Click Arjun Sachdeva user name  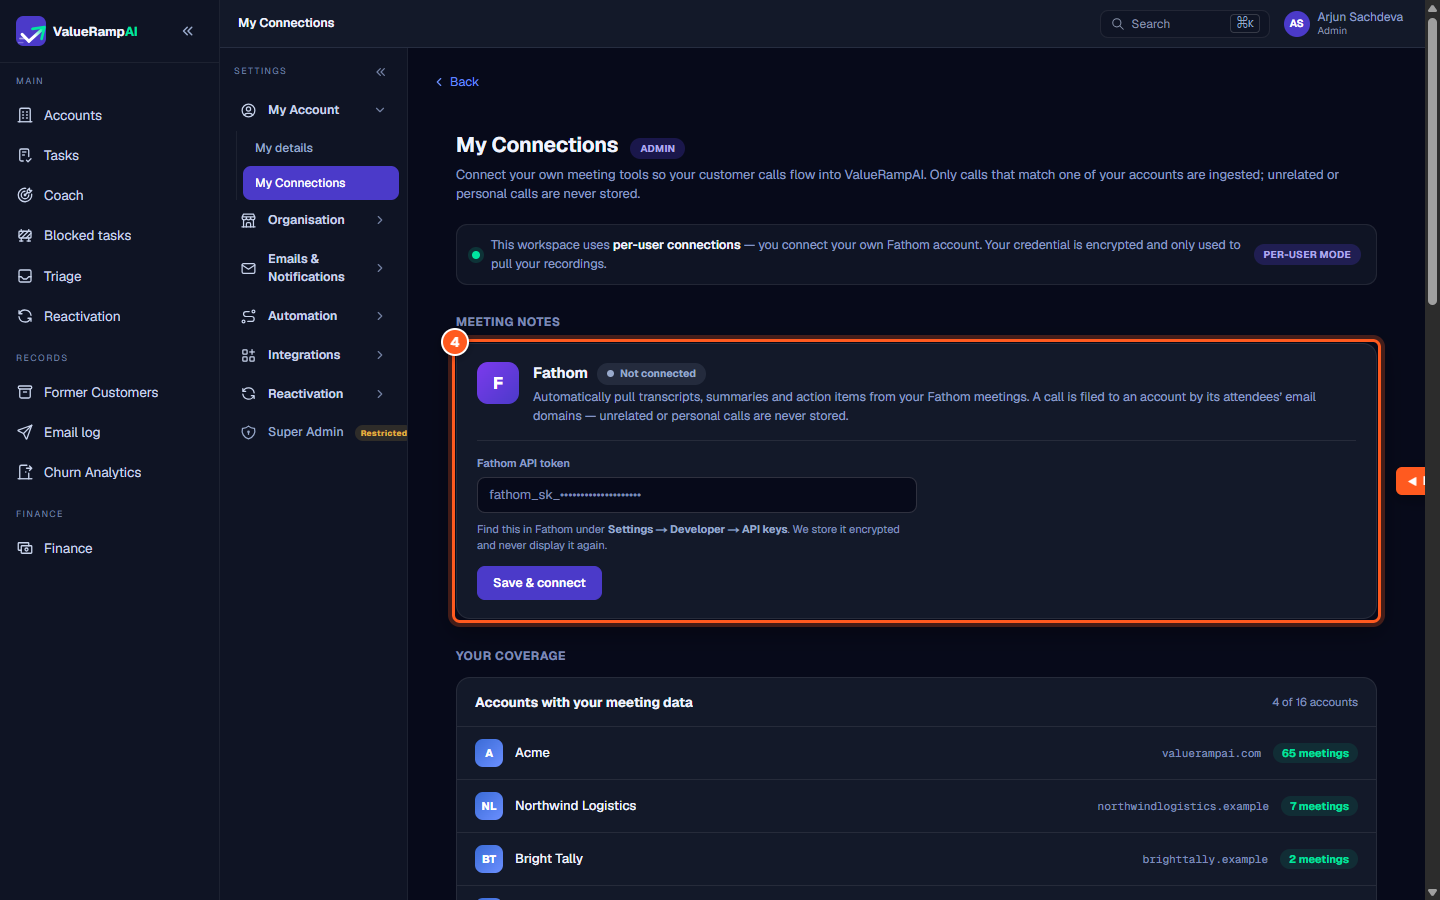point(1360,17)
